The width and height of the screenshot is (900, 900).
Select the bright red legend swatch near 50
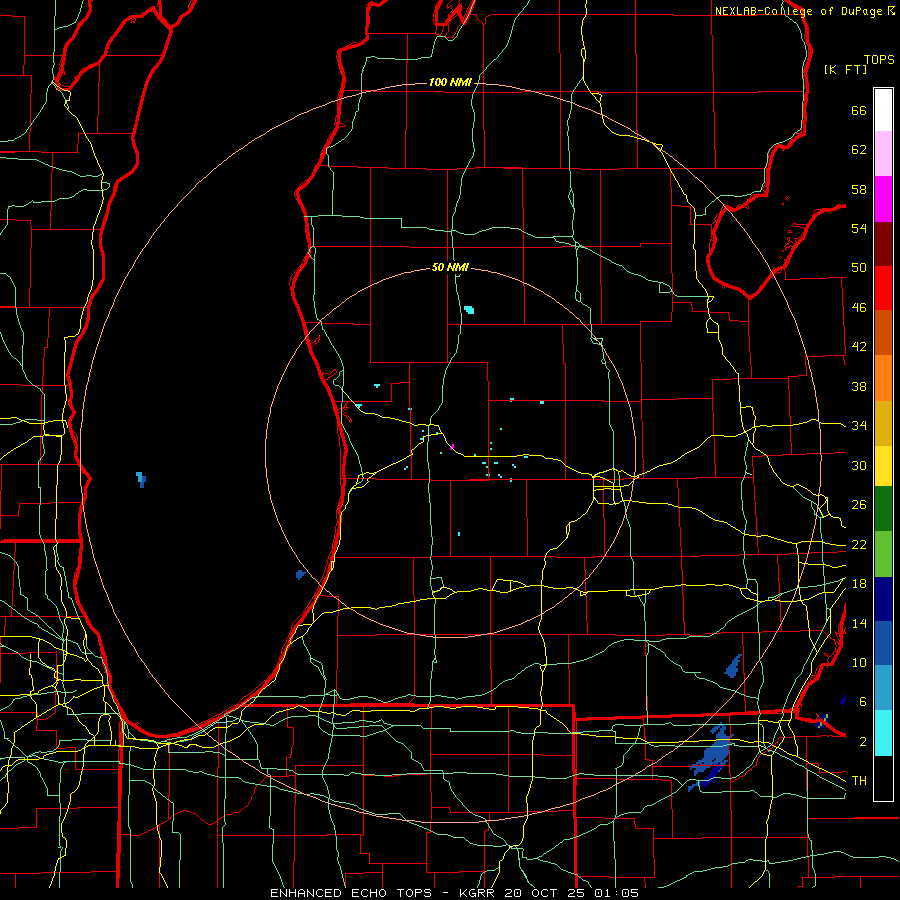point(883,288)
